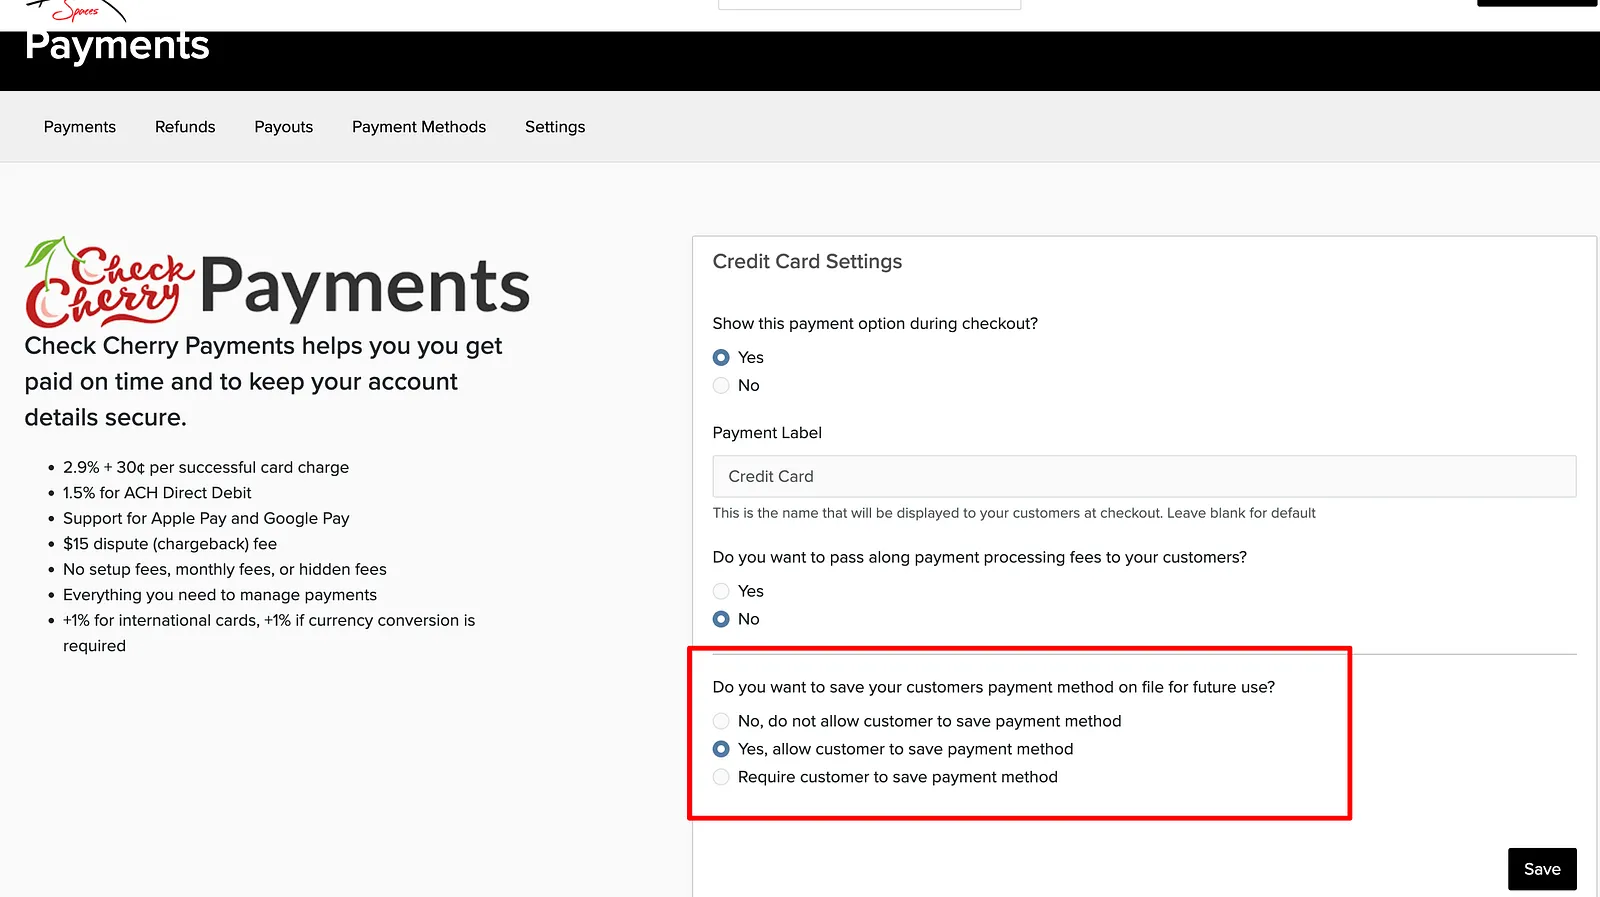This screenshot has width=1600, height=897.
Task: Select 'Yes, allow customer to save payment method'
Action: [721, 750]
